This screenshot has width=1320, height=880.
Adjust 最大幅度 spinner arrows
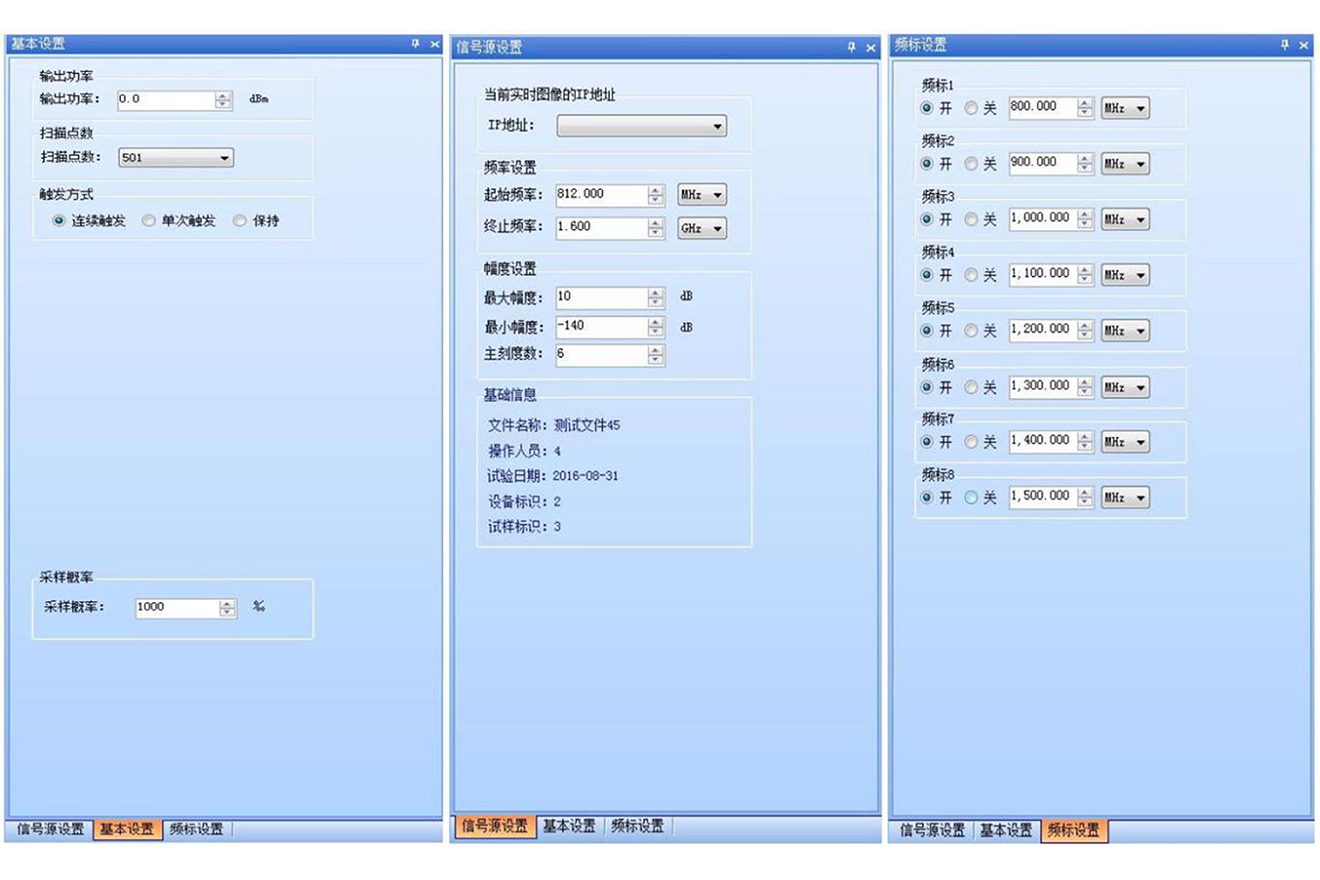(656, 298)
